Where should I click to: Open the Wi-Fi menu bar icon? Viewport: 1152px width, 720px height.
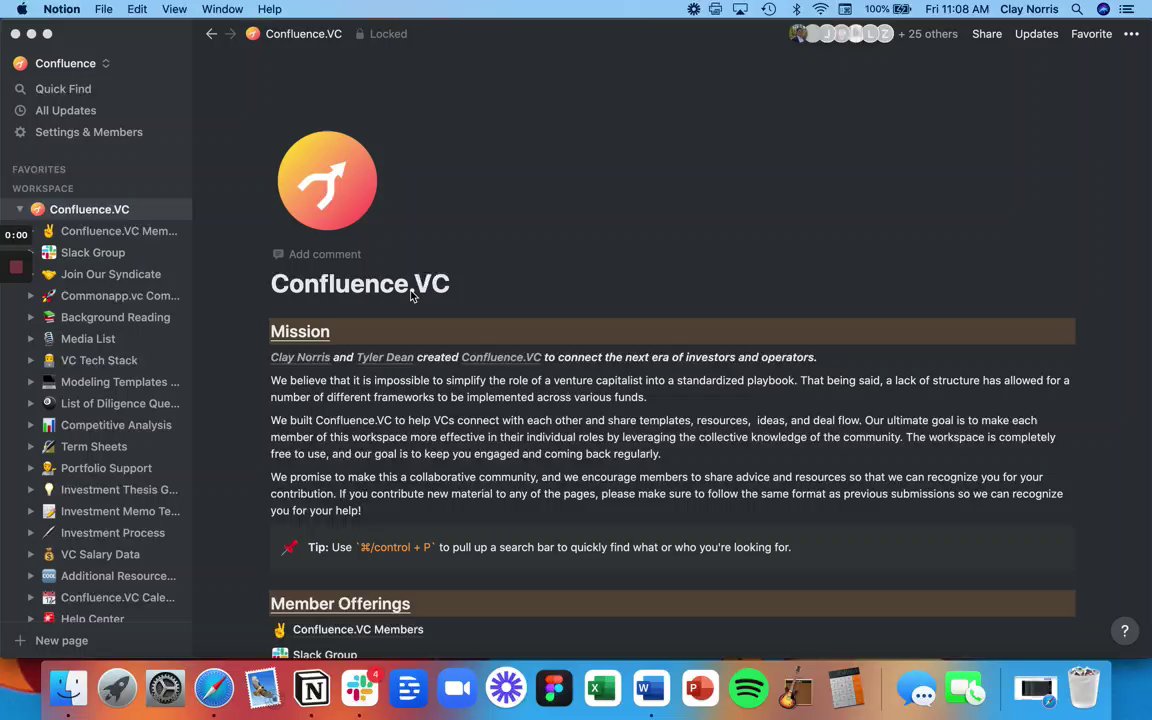(821, 9)
